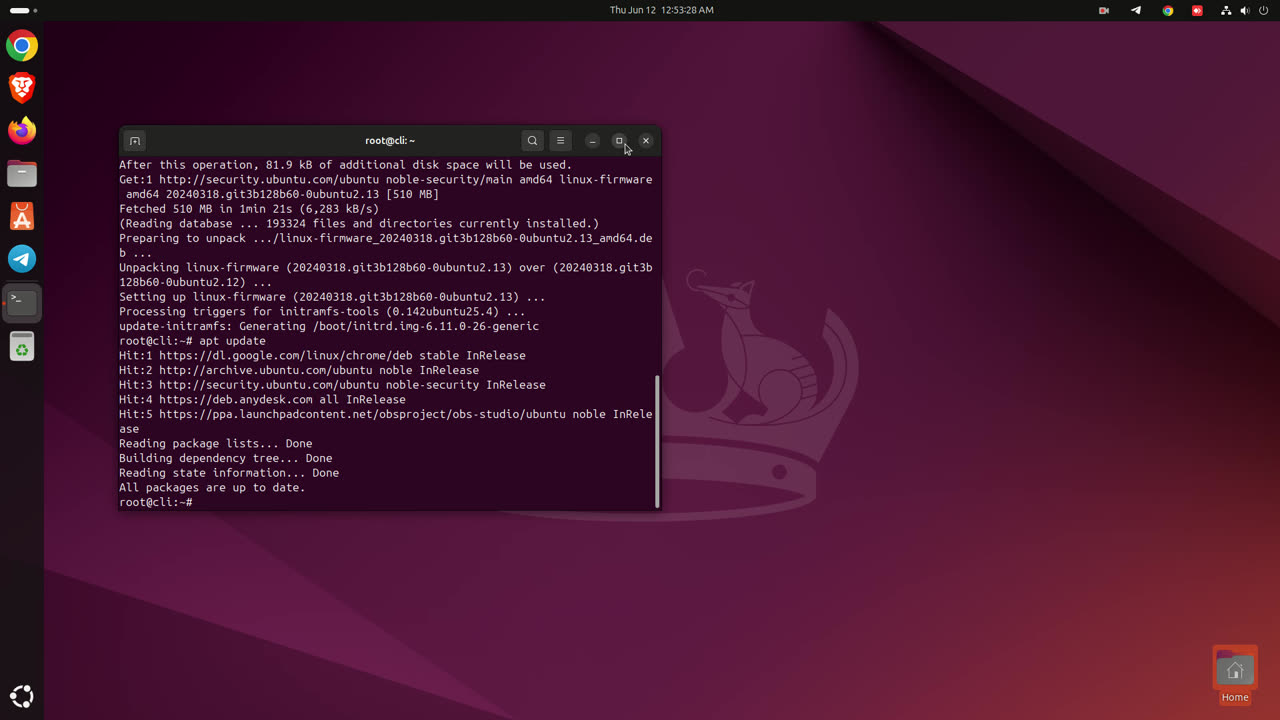Click the security.ubuntu.com noble-security Hit:3 line

coord(332,385)
